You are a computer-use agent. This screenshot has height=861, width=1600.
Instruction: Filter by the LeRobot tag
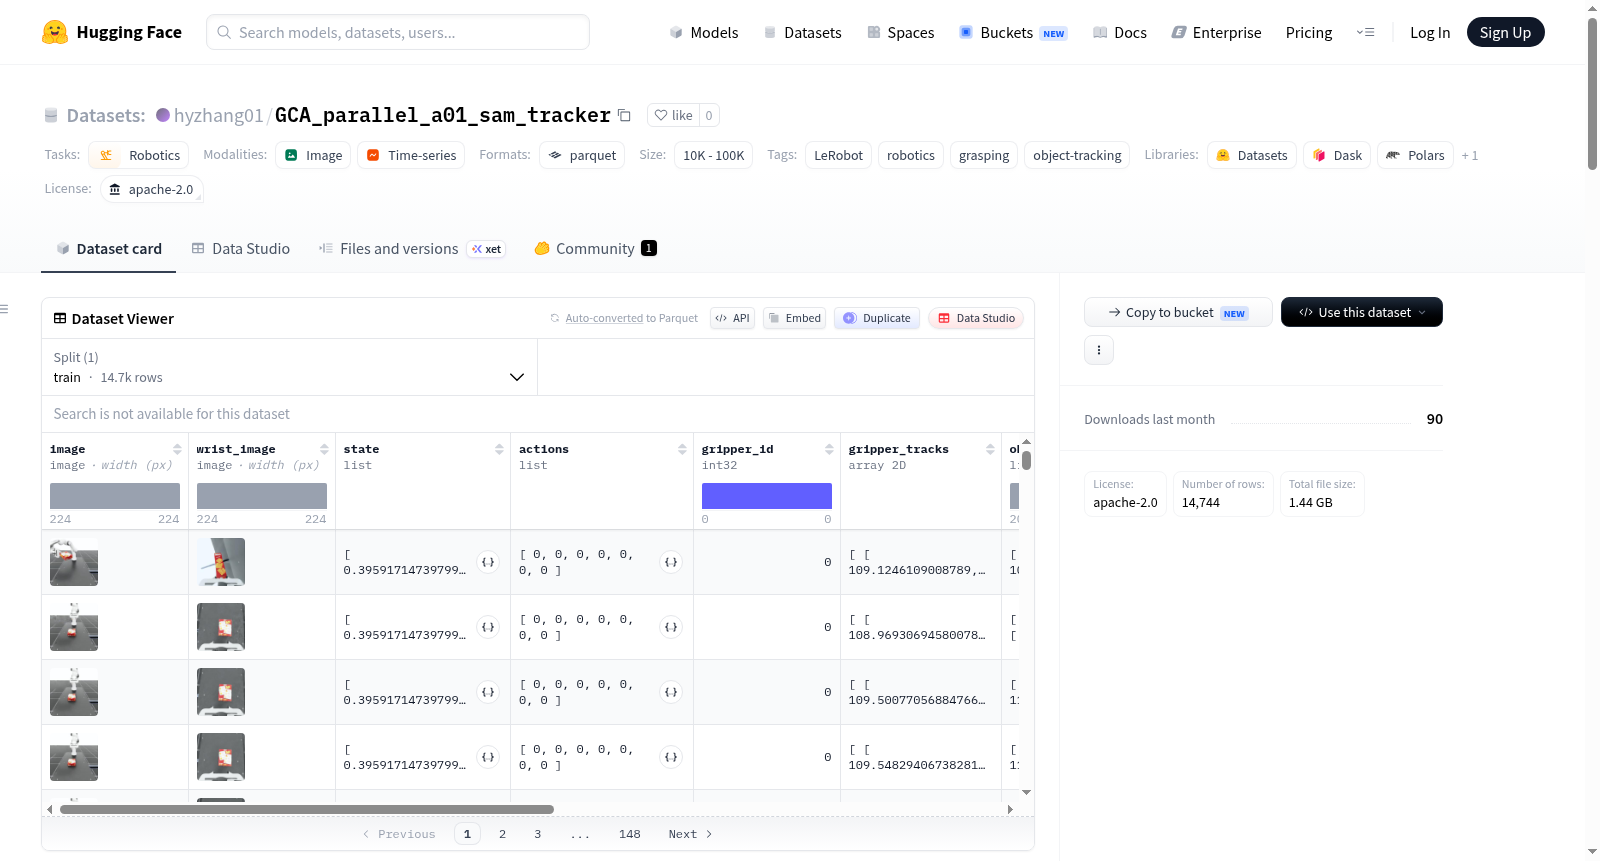coord(838,155)
